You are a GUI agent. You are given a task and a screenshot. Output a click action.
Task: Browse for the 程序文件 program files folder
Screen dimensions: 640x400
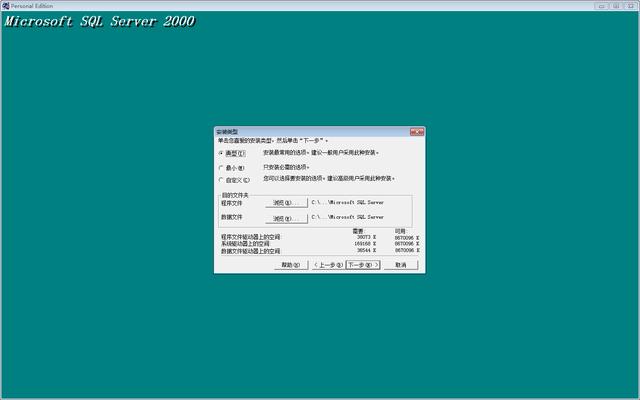tap(287, 202)
